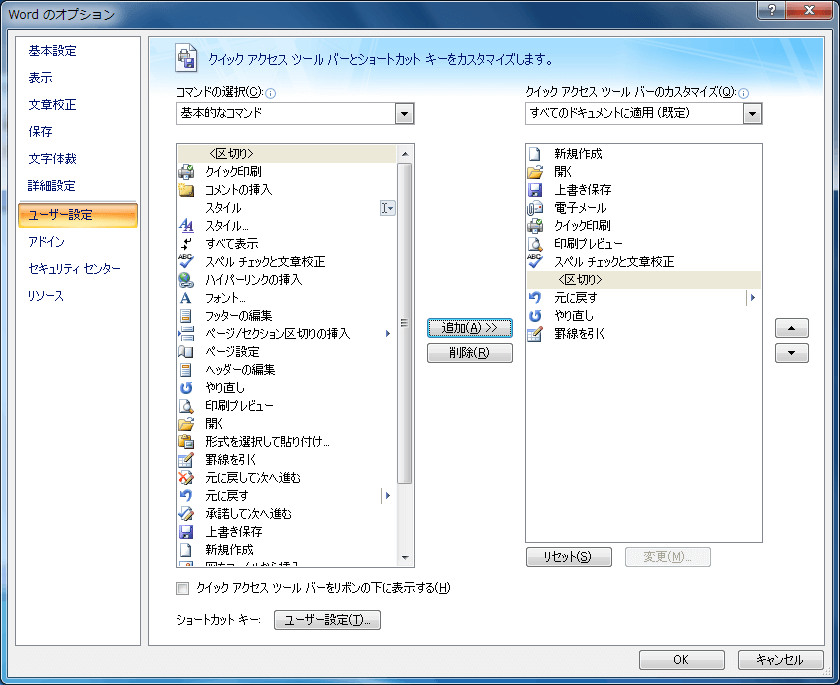The width and height of the screenshot is (840, 685).
Task: Switch to 表示 options page
Action: tap(41, 78)
